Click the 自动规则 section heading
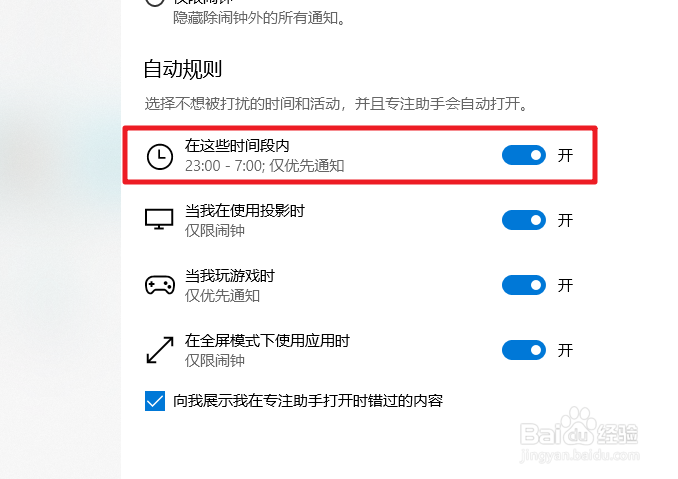Screen dimensions: 678x479 click(182, 69)
